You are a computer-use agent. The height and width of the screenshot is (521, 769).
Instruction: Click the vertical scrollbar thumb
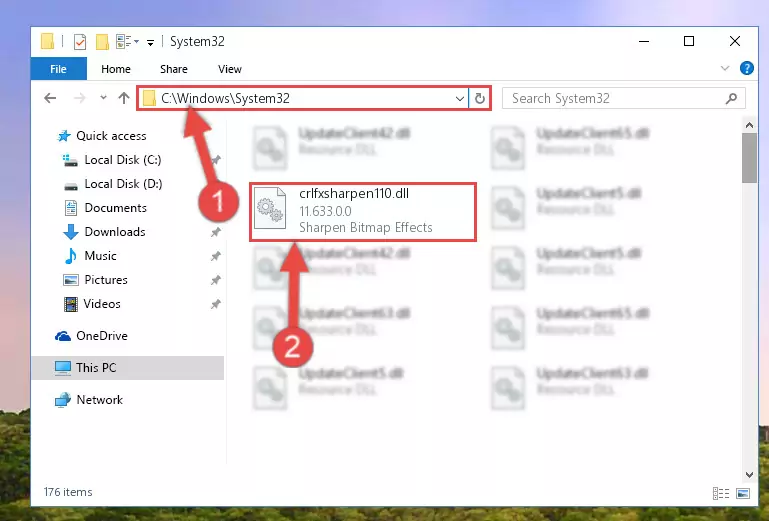coord(749,158)
